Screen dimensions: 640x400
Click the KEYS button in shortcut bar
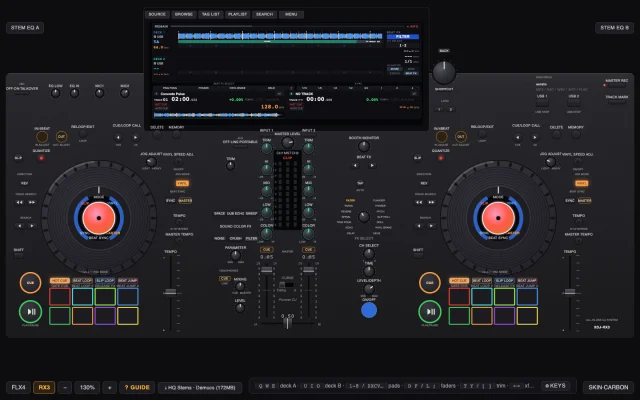tap(555, 386)
